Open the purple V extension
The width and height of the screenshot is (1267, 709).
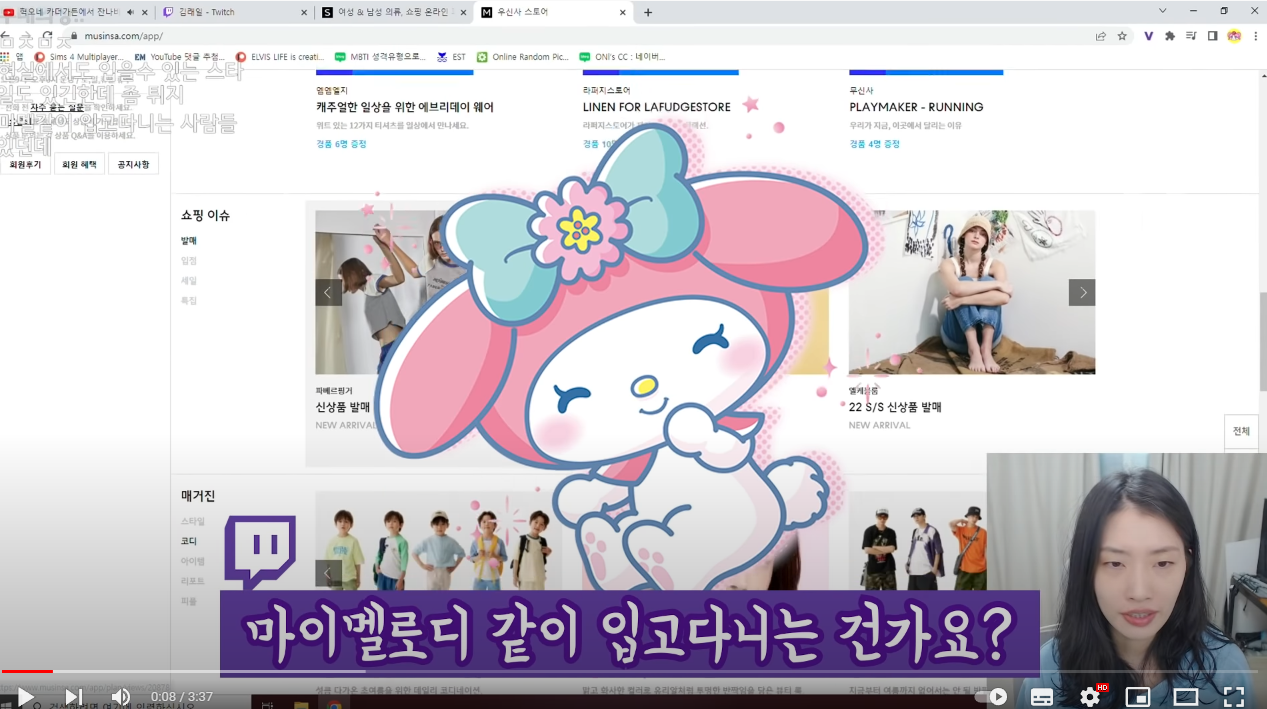[1148, 36]
